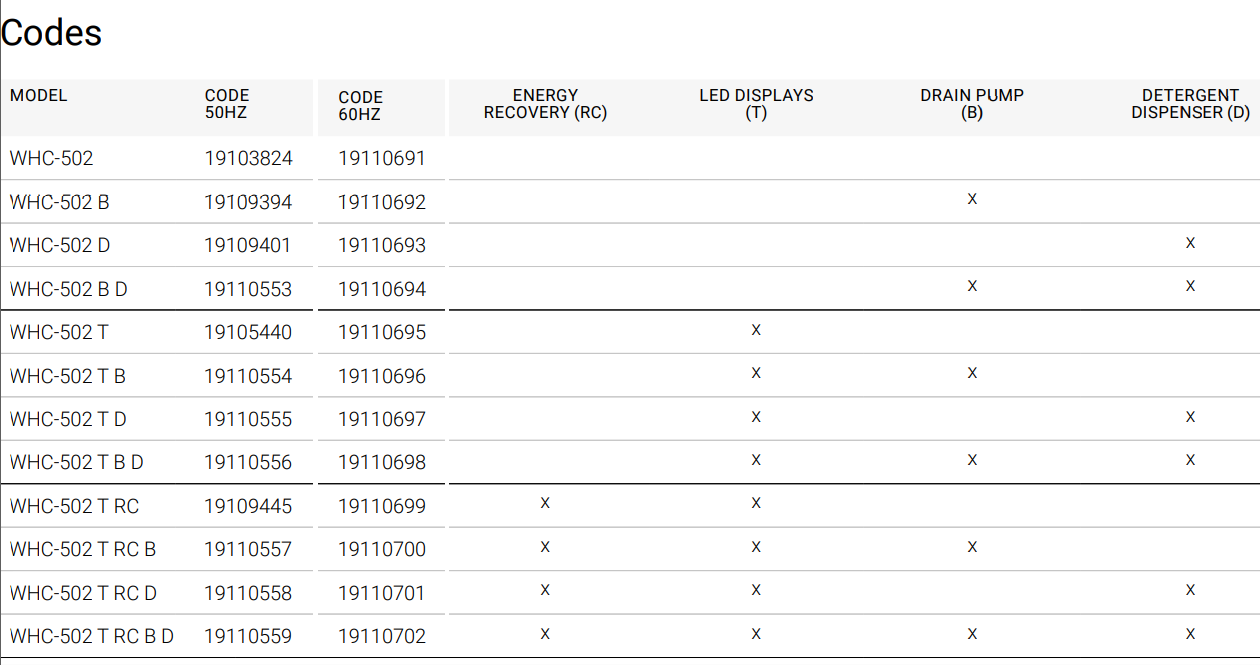The image size is (1260, 665).
Task: Select the ENERGY RECOVERY (RC) header
Action: click(x=545, y=104)
